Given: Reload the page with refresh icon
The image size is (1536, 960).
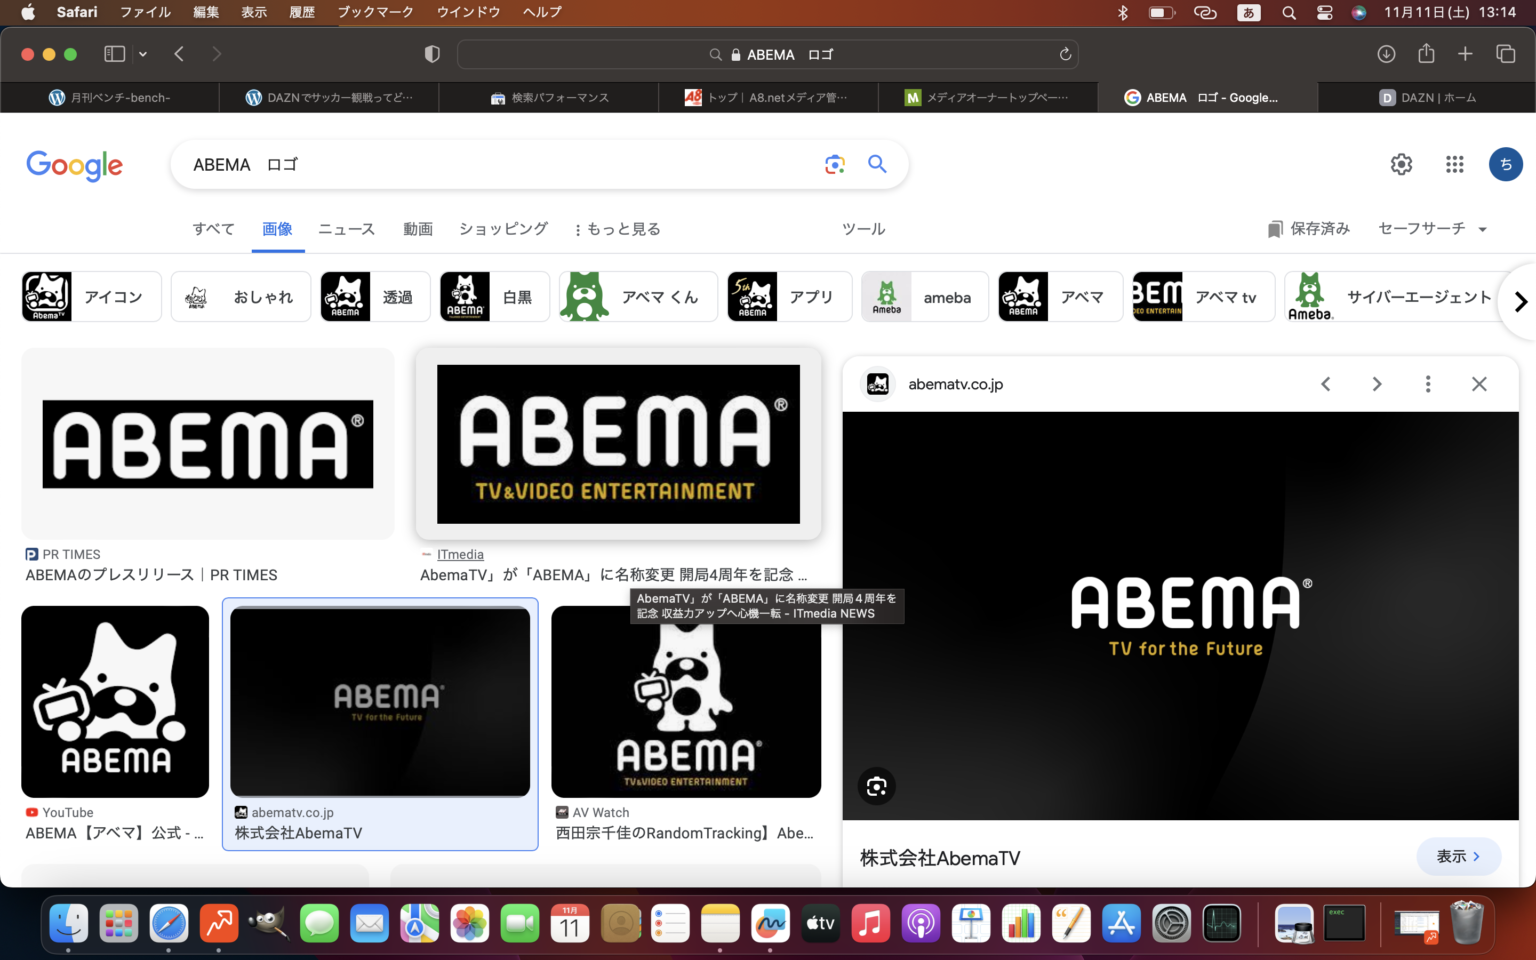Looking at the screenshot, I should click(x=1065, y=54).
